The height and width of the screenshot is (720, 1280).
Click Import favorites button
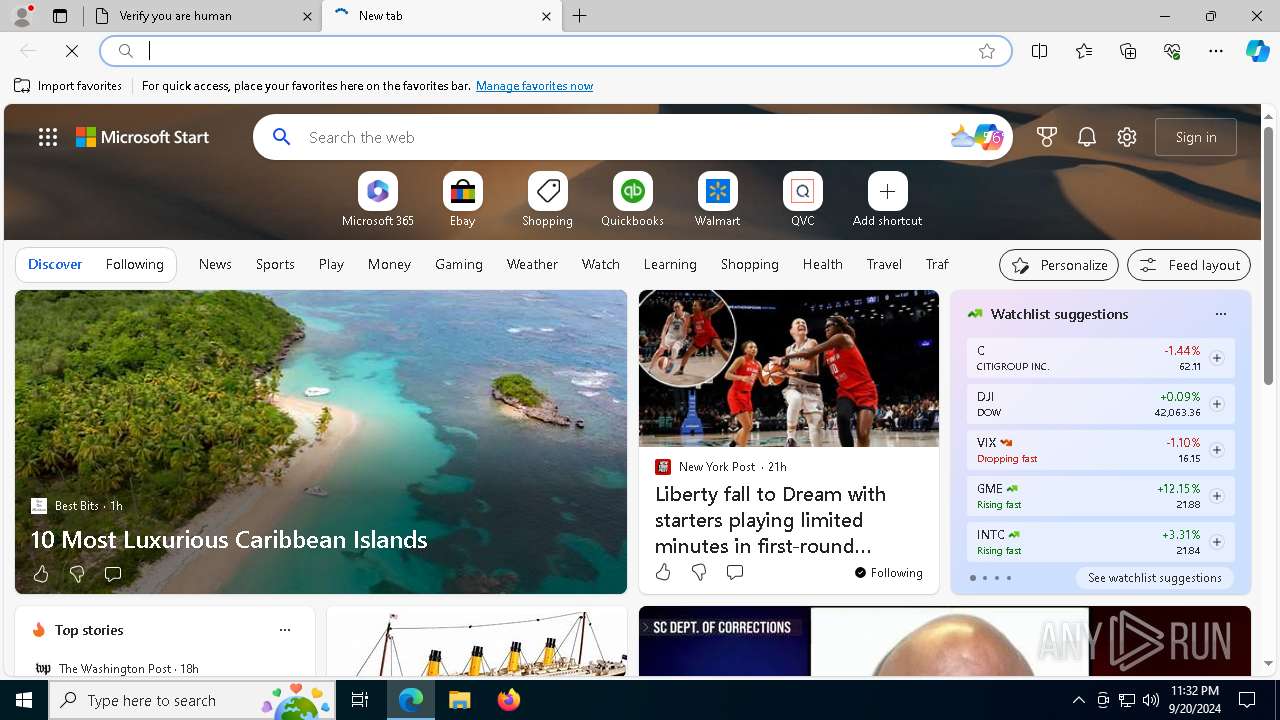coord(68,86)
